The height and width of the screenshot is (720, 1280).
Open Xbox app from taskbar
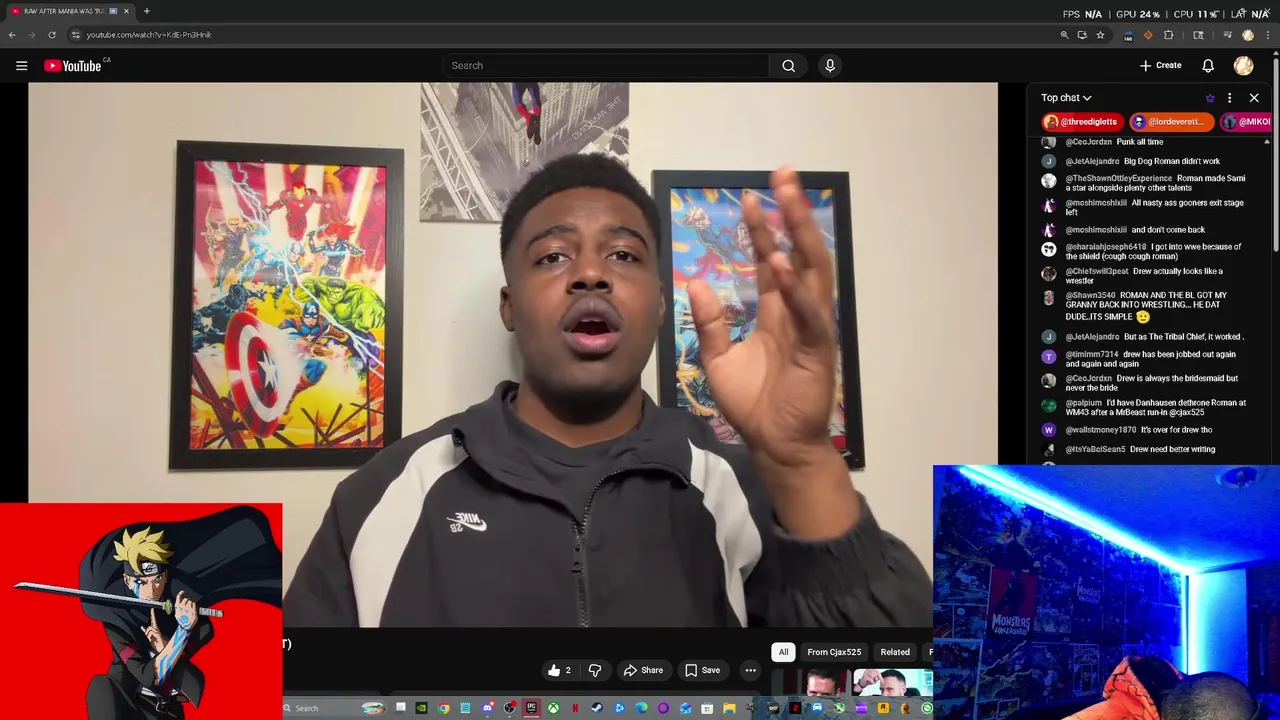coord(553,708)
